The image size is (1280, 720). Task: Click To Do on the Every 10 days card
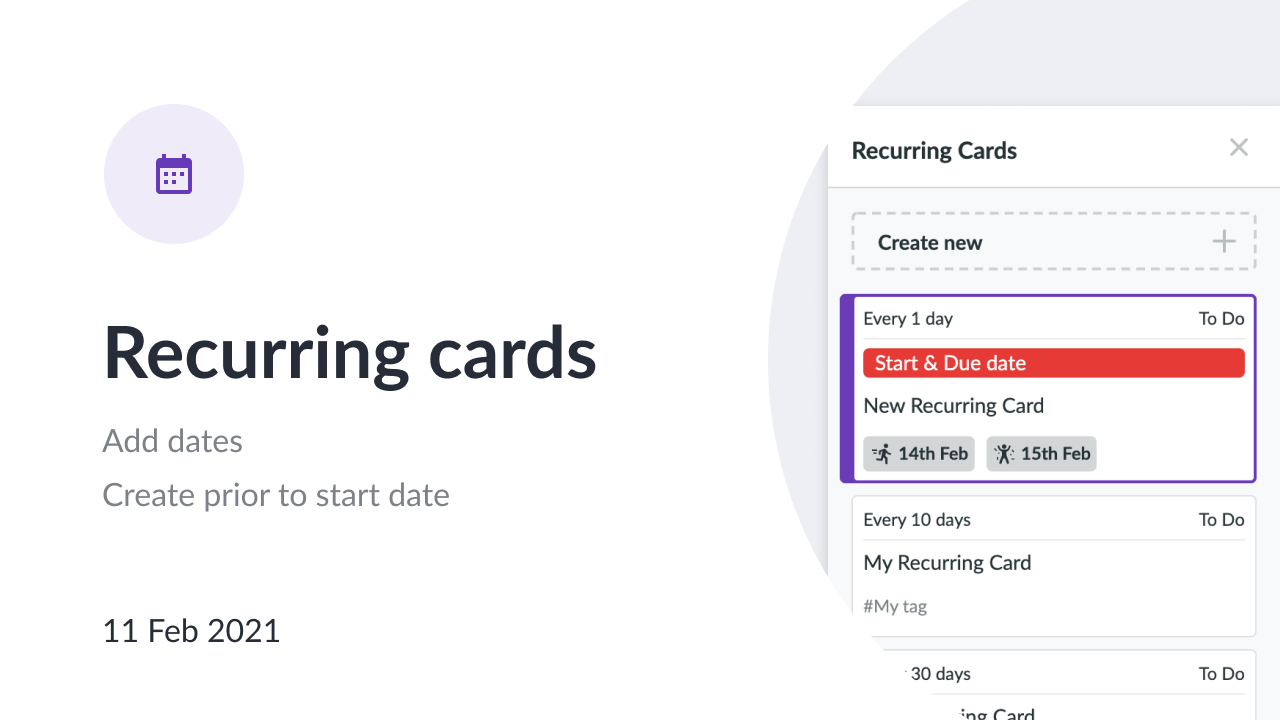coord(1221,520)
